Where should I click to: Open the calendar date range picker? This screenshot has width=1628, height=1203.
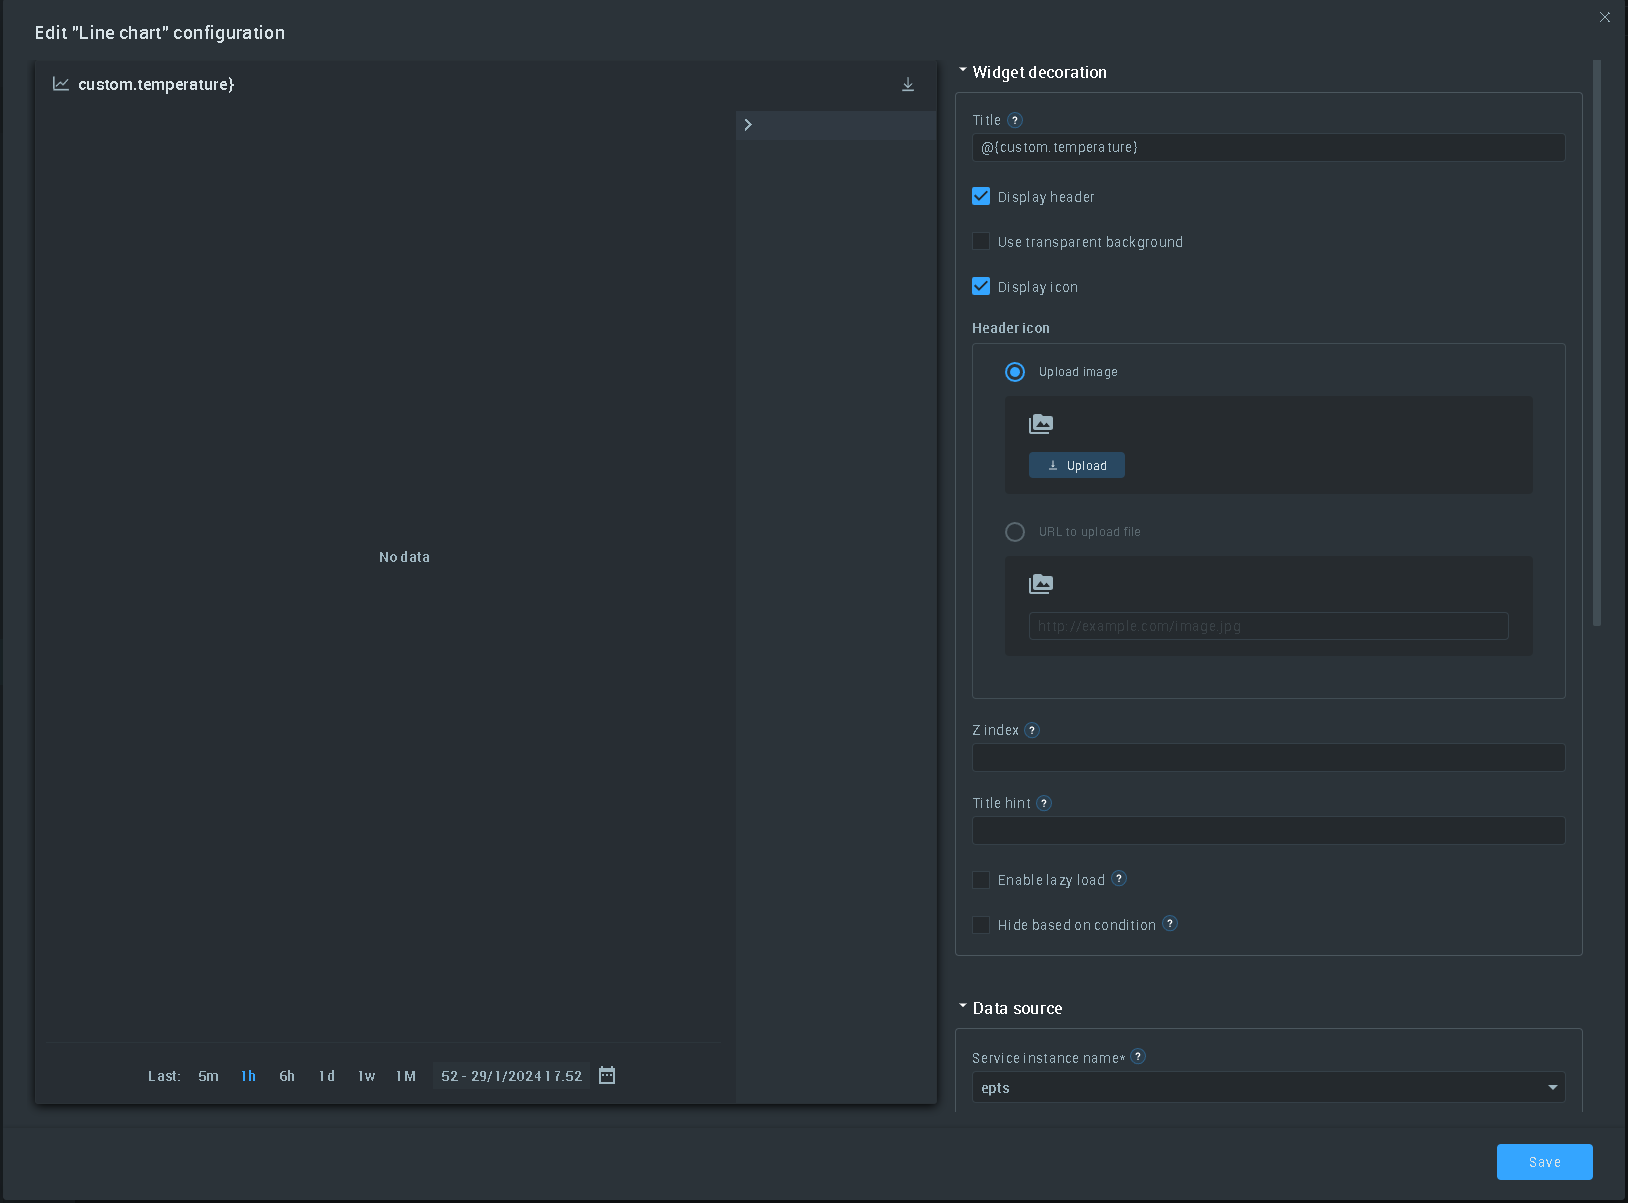[607, 1075]
